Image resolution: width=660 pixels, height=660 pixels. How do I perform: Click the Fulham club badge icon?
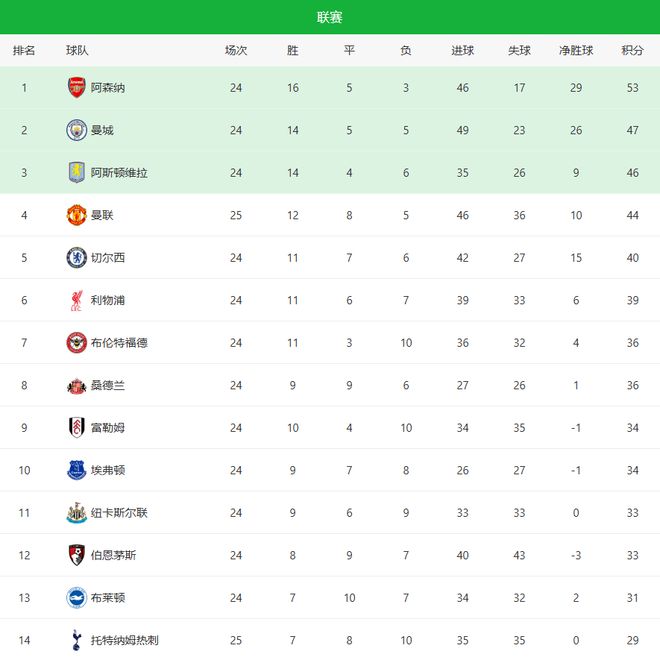pos(77,428)
